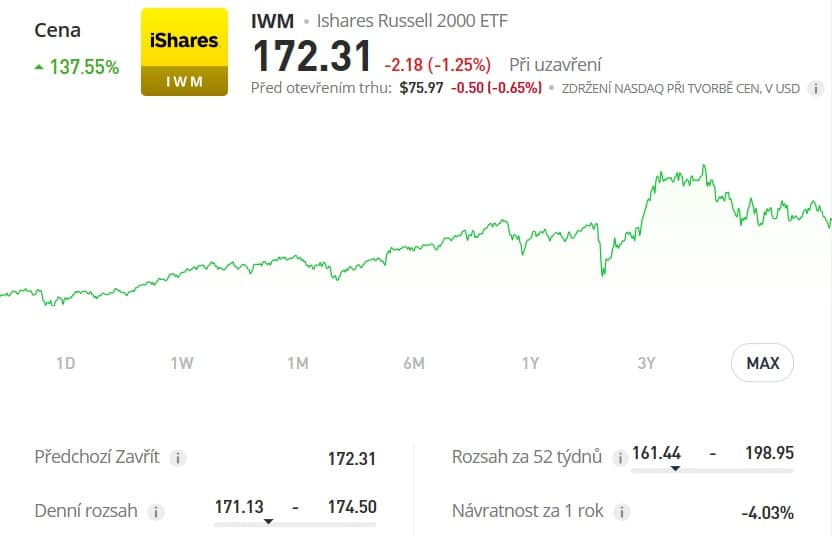
Task: Switch to the 1Y range
Action: tap(530, 363)
